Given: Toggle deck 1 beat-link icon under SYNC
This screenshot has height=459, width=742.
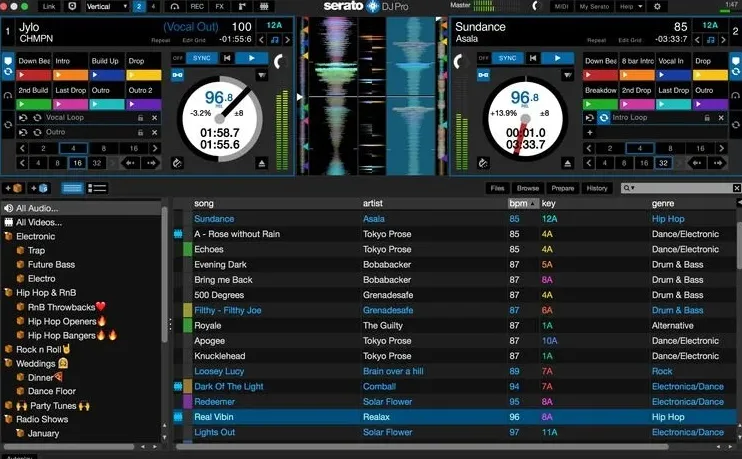Looking at the screenshot, I should tap(177, 75).
